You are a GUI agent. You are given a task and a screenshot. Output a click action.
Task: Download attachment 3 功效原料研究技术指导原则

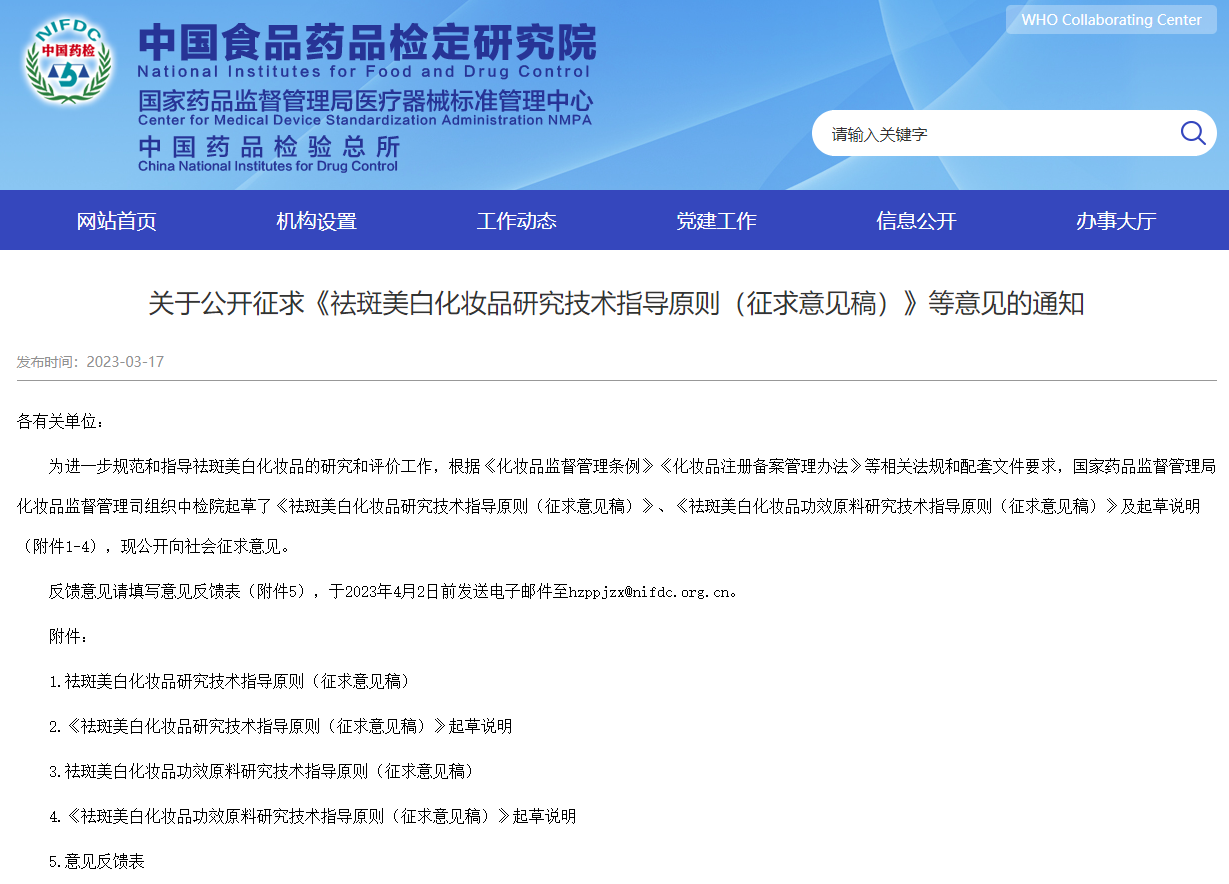point(262,771)
